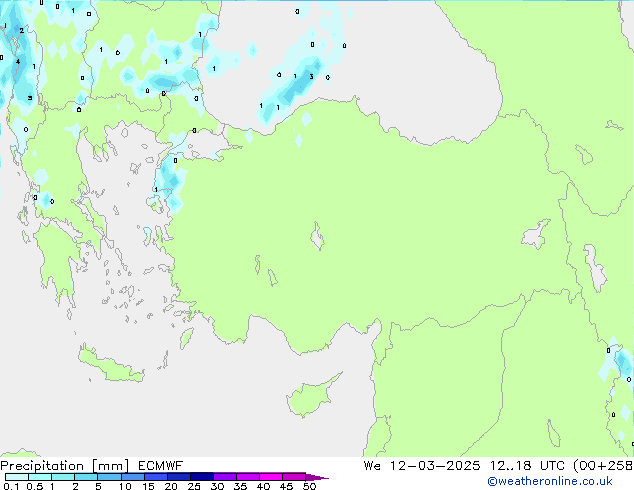
Task: Pick the 15–20 mm legend swatch
Action: click(x=155, y=477)
